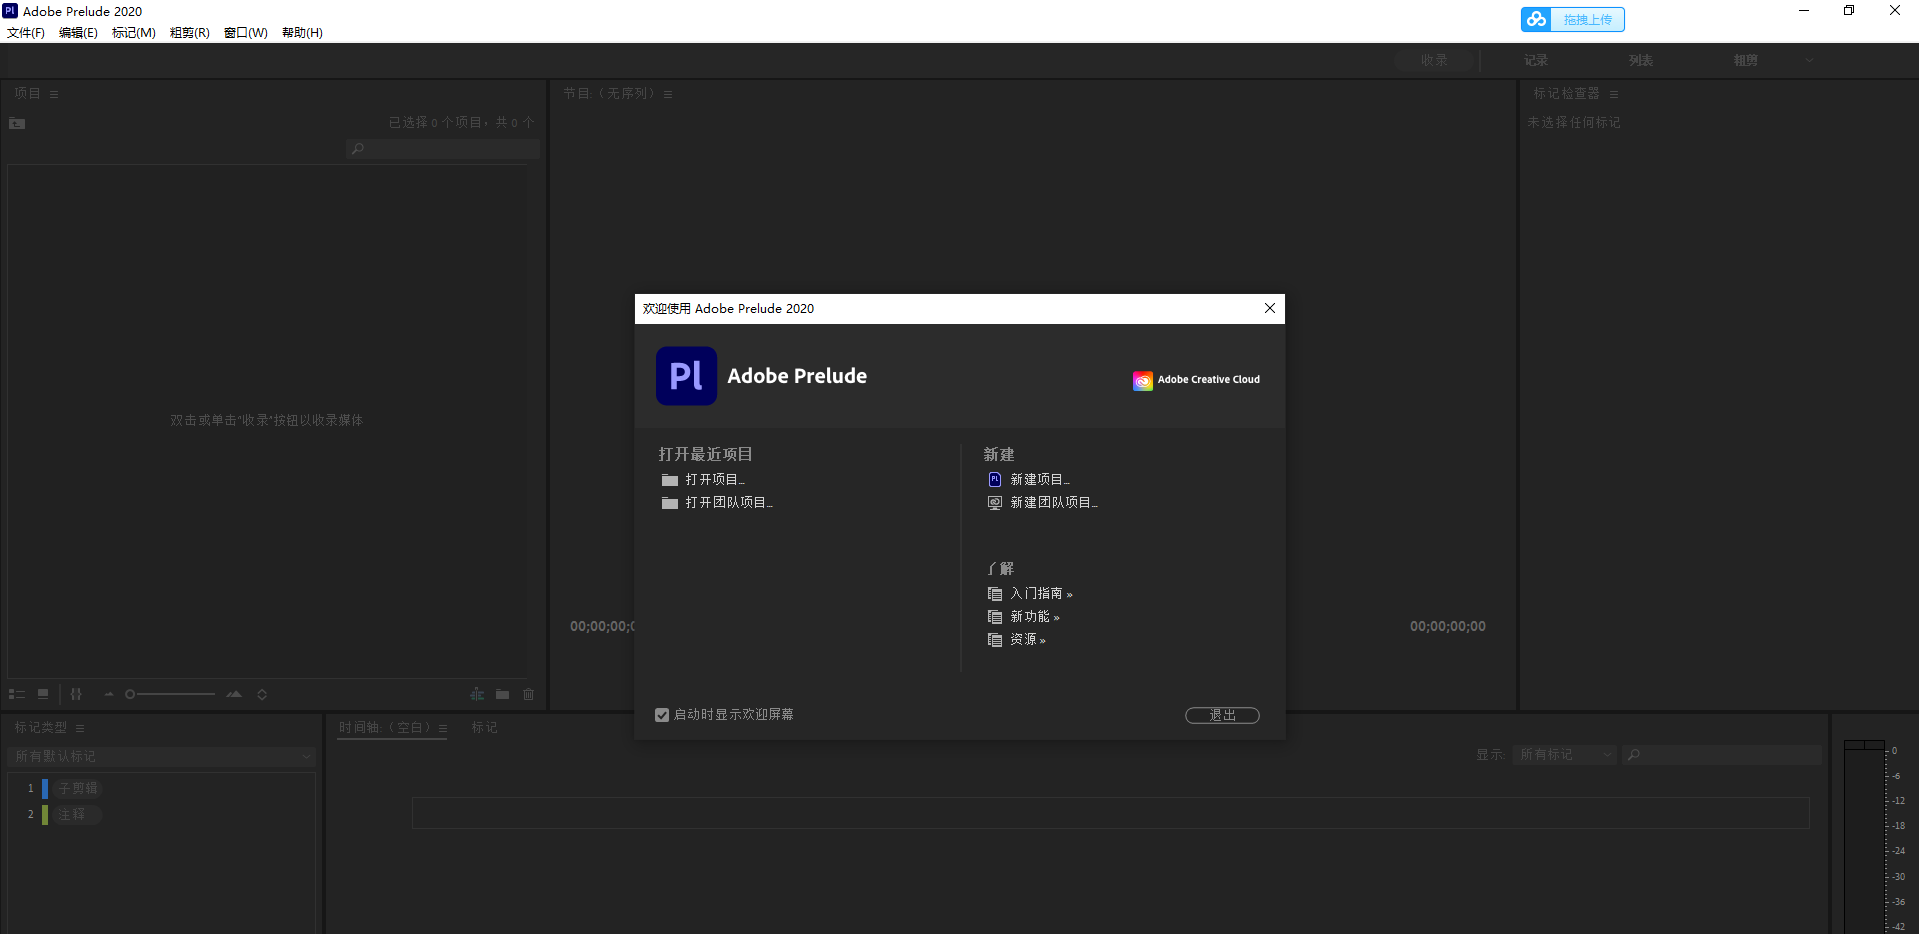Click the Pl file icon beside 新建项目
The width and height of the screenshot is (1919, 934).
click(995, 480)
